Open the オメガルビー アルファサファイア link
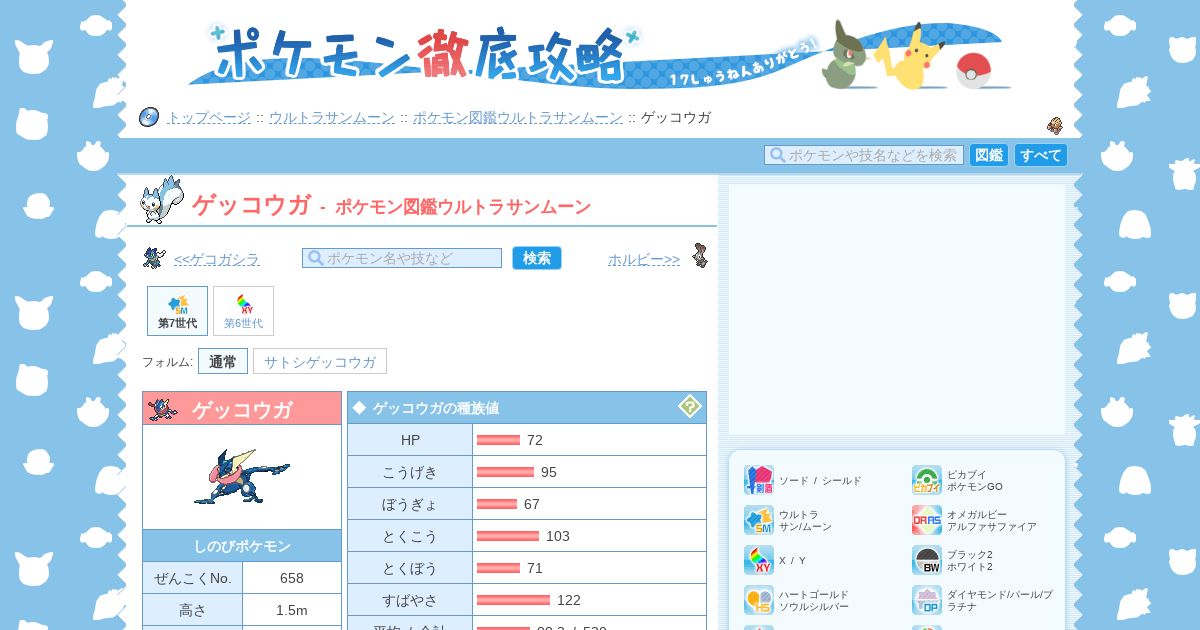Screen dimensions: 1200x630 992,520
